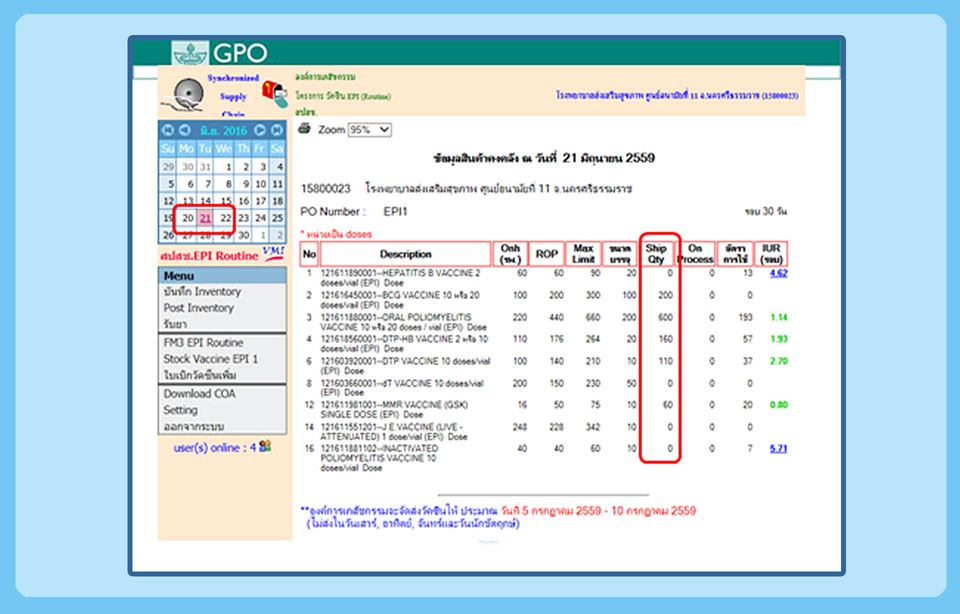
Task: Open Post Inventory menu item
Action: point(199,308)
